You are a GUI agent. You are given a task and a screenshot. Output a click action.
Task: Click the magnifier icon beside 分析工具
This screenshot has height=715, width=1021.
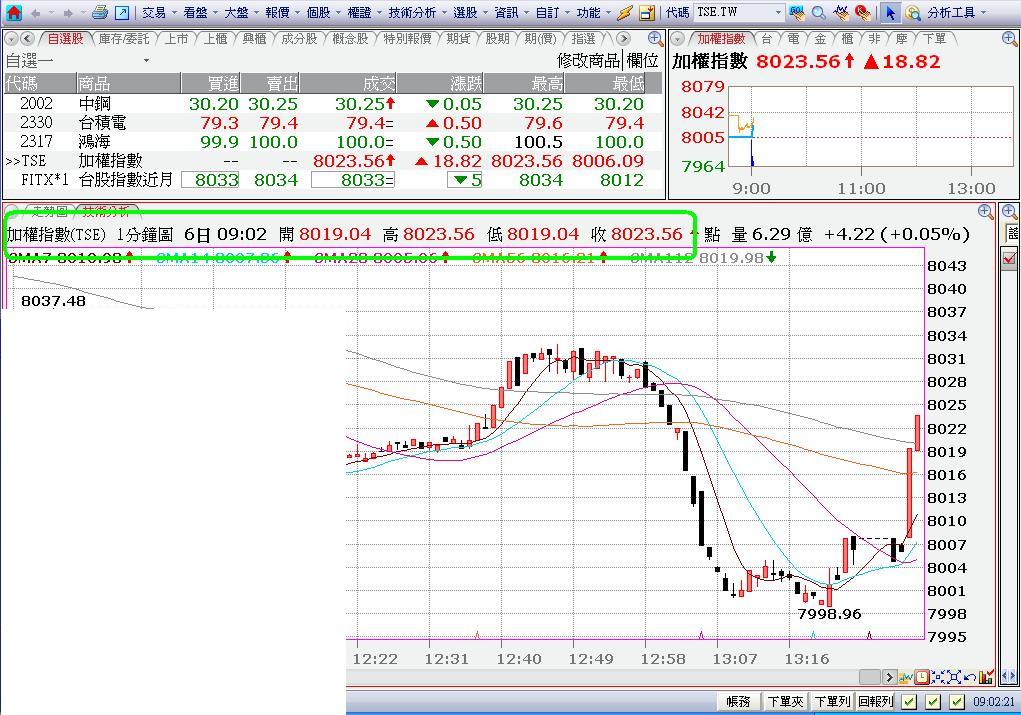point(913,12)
